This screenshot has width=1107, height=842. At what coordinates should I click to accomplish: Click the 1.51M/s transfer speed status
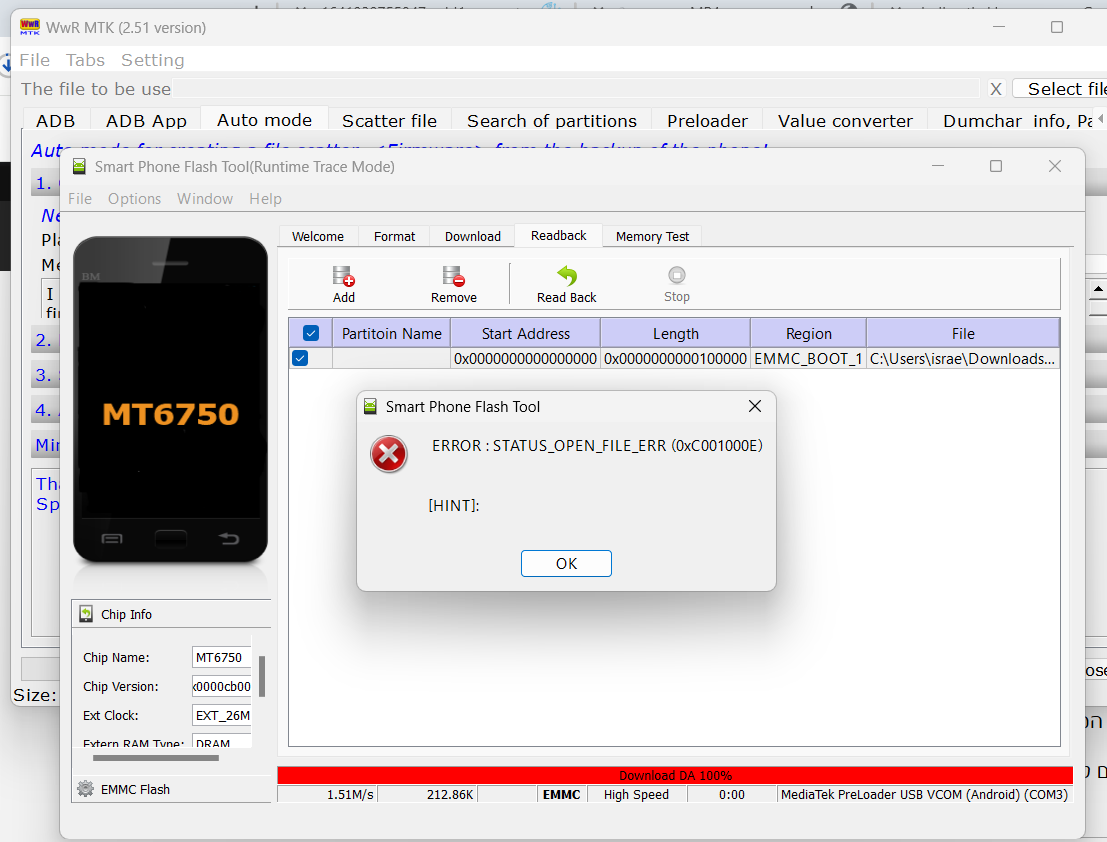tap(328, 794)
